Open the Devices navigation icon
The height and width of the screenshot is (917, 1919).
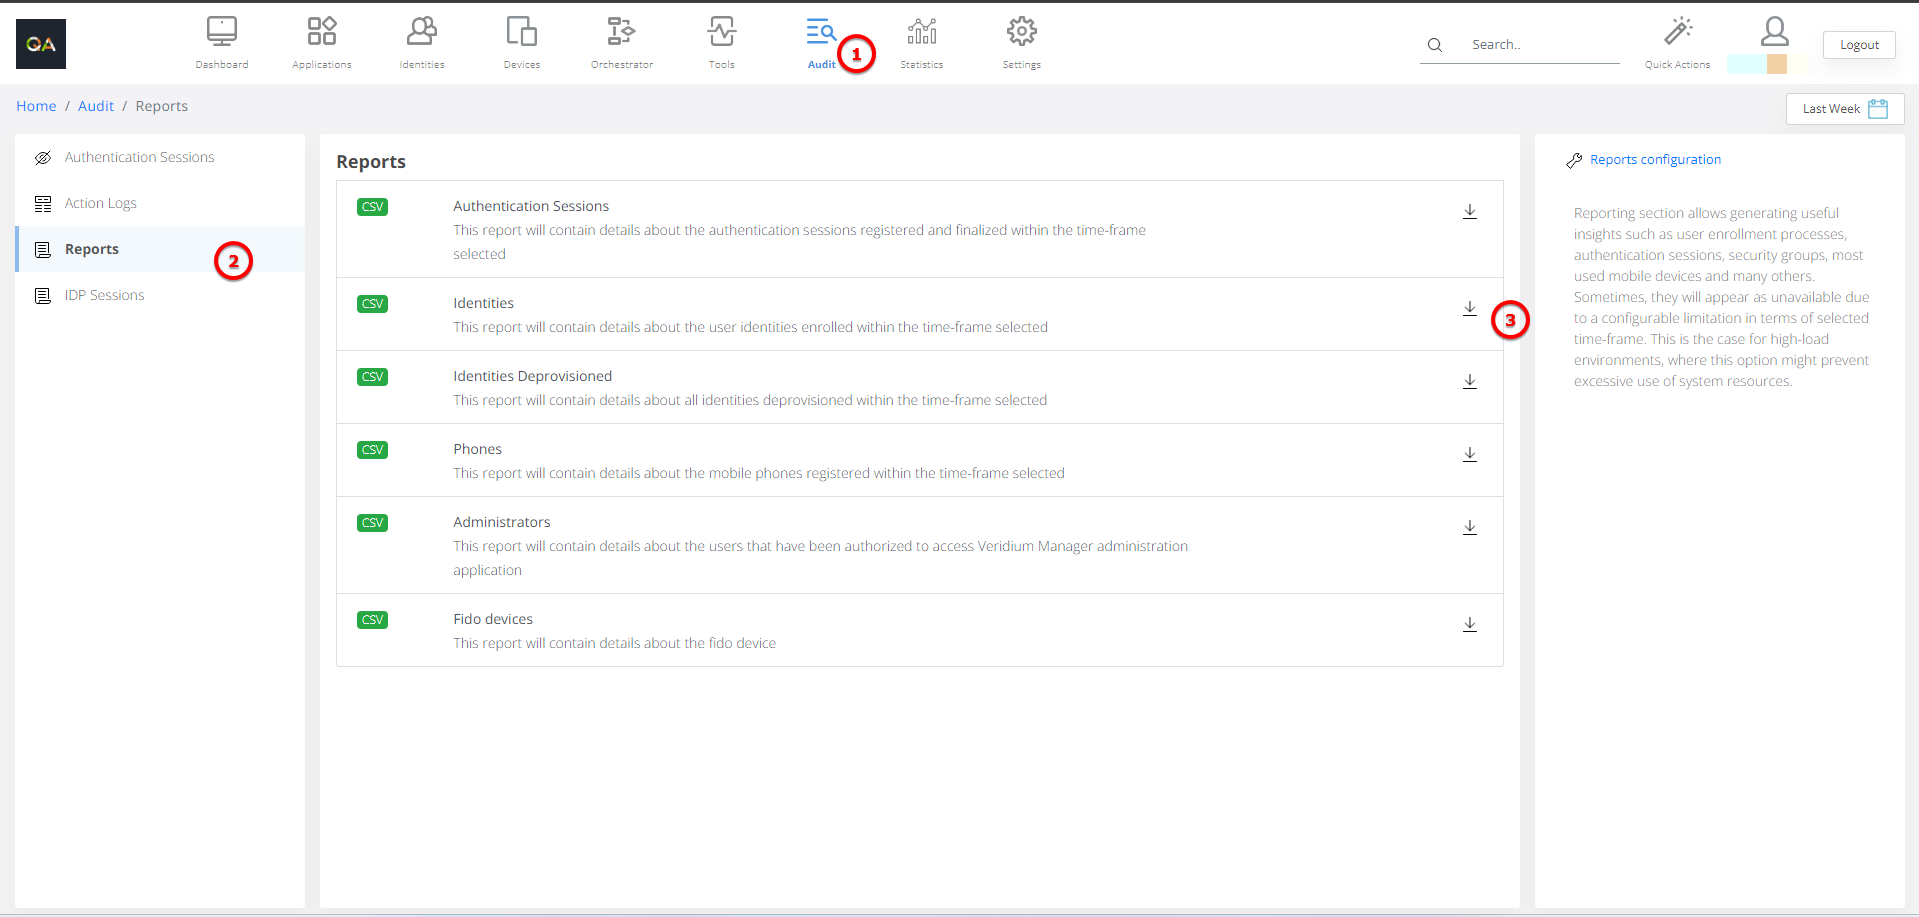coord(521,33)
